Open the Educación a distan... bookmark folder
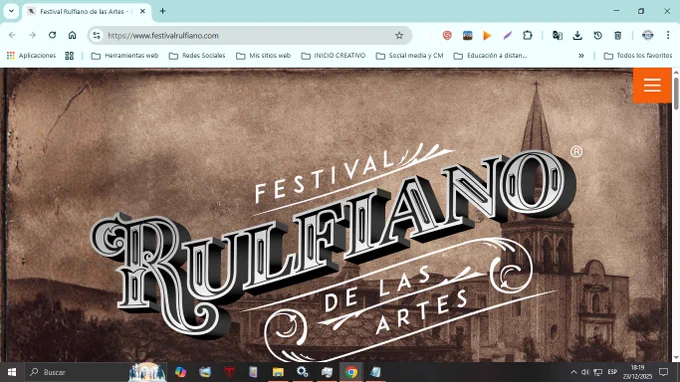680x382 pixels. coord(490,56)
